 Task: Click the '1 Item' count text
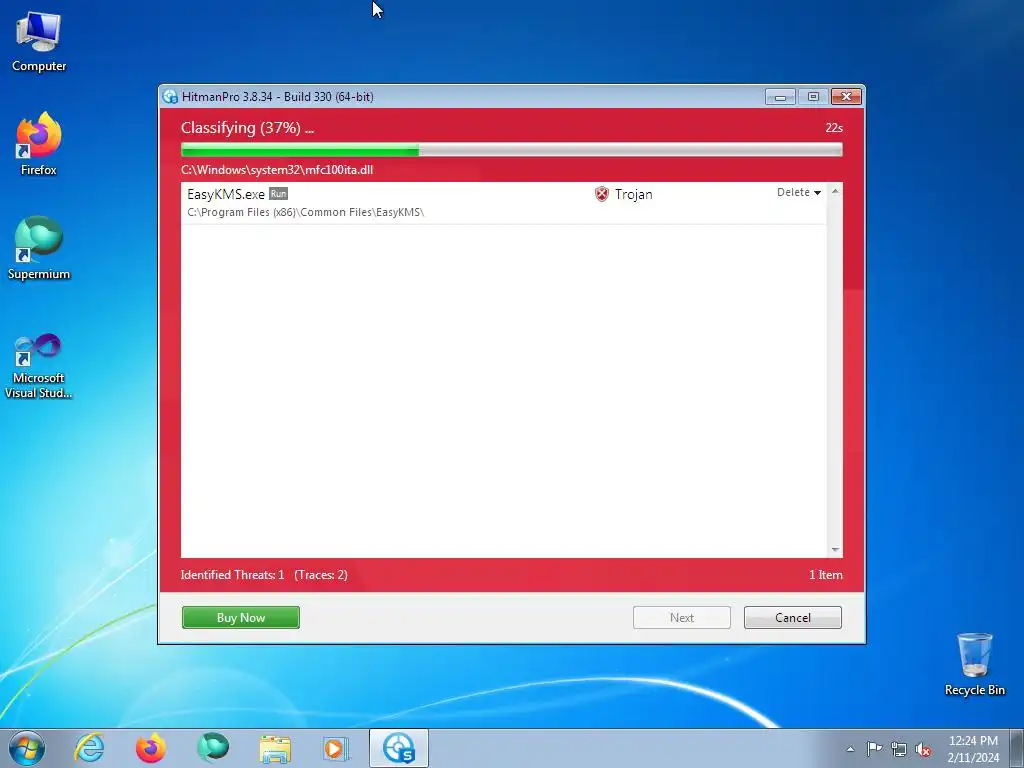(x=825, y=575)
